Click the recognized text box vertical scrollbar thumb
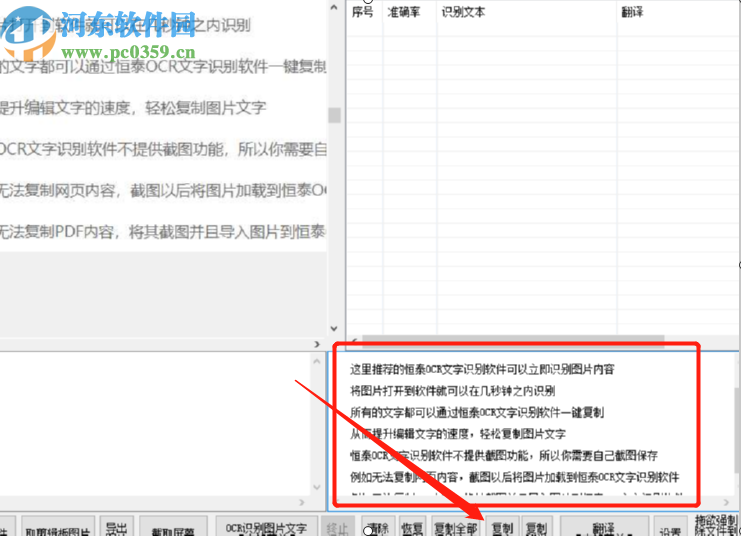 (x=738, y=429)
